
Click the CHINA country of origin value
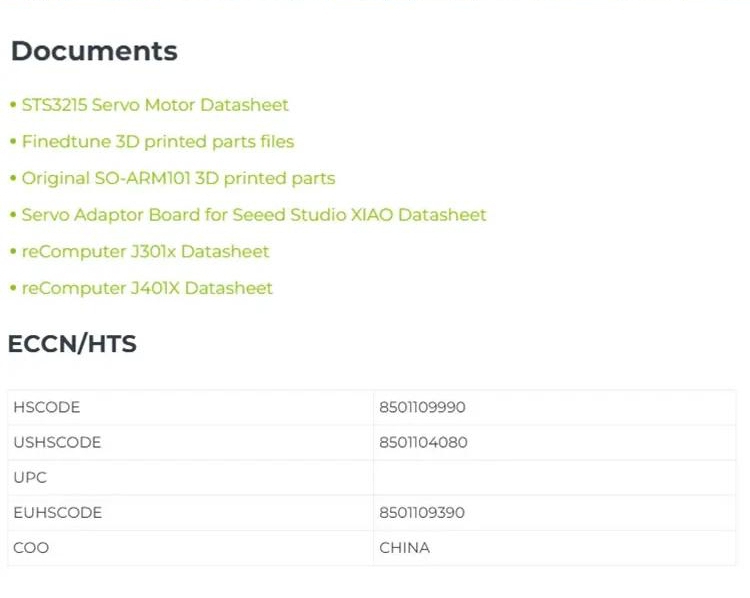(404, 548)
